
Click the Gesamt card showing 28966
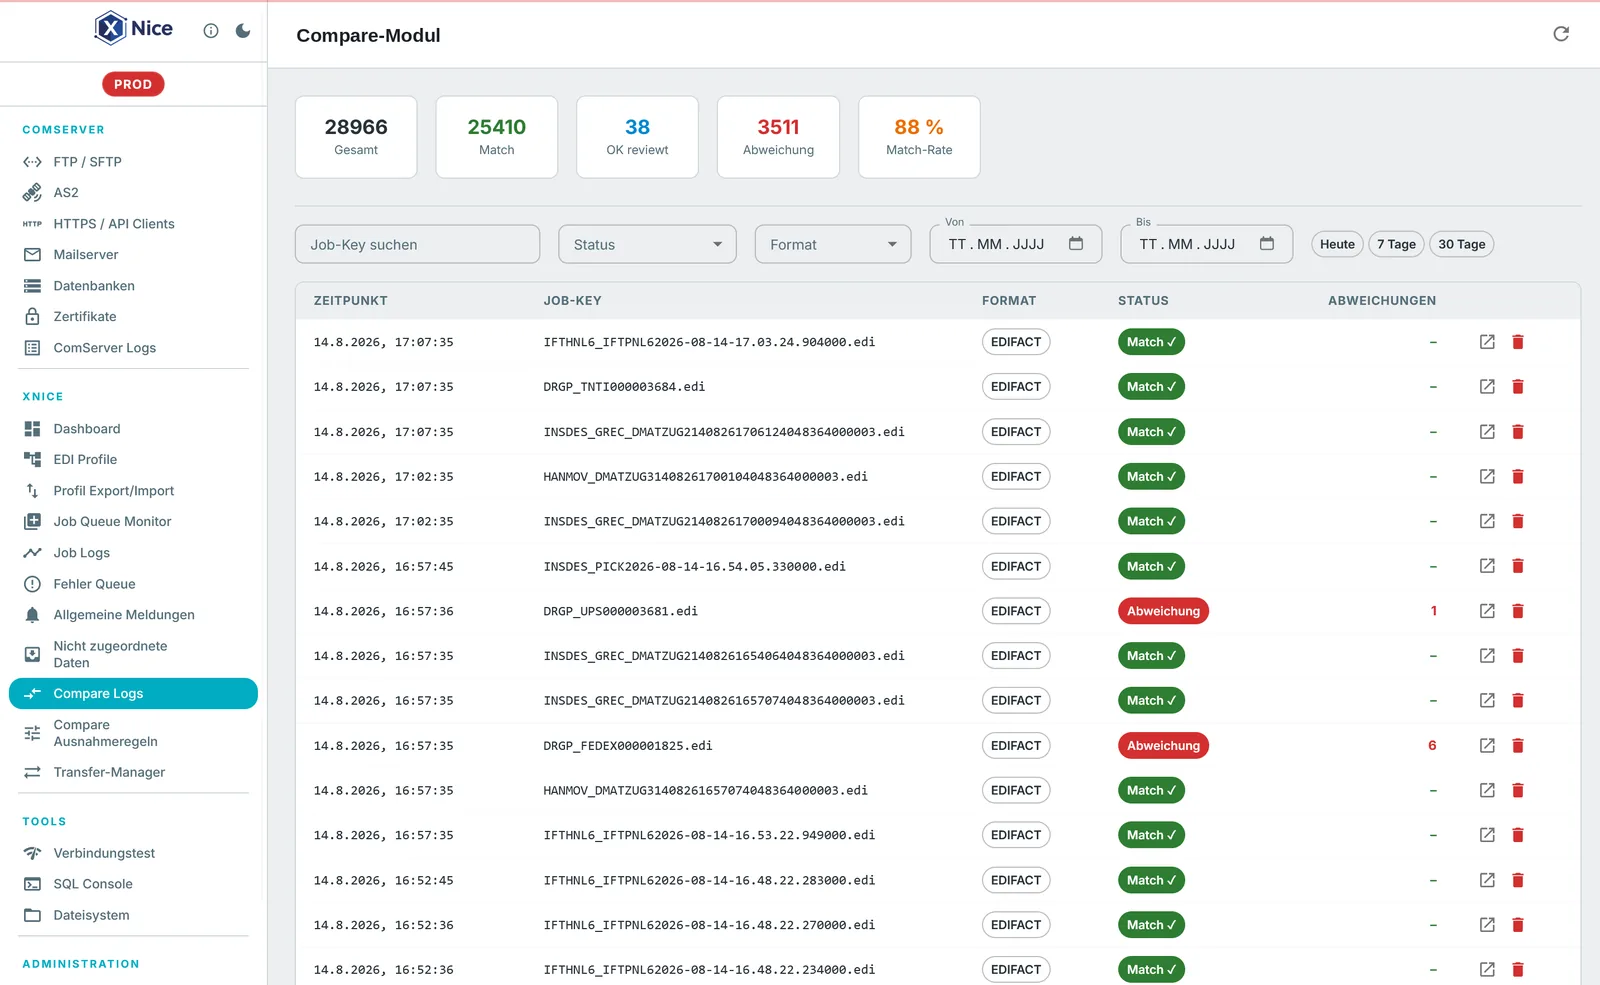[x=356, y=137]
